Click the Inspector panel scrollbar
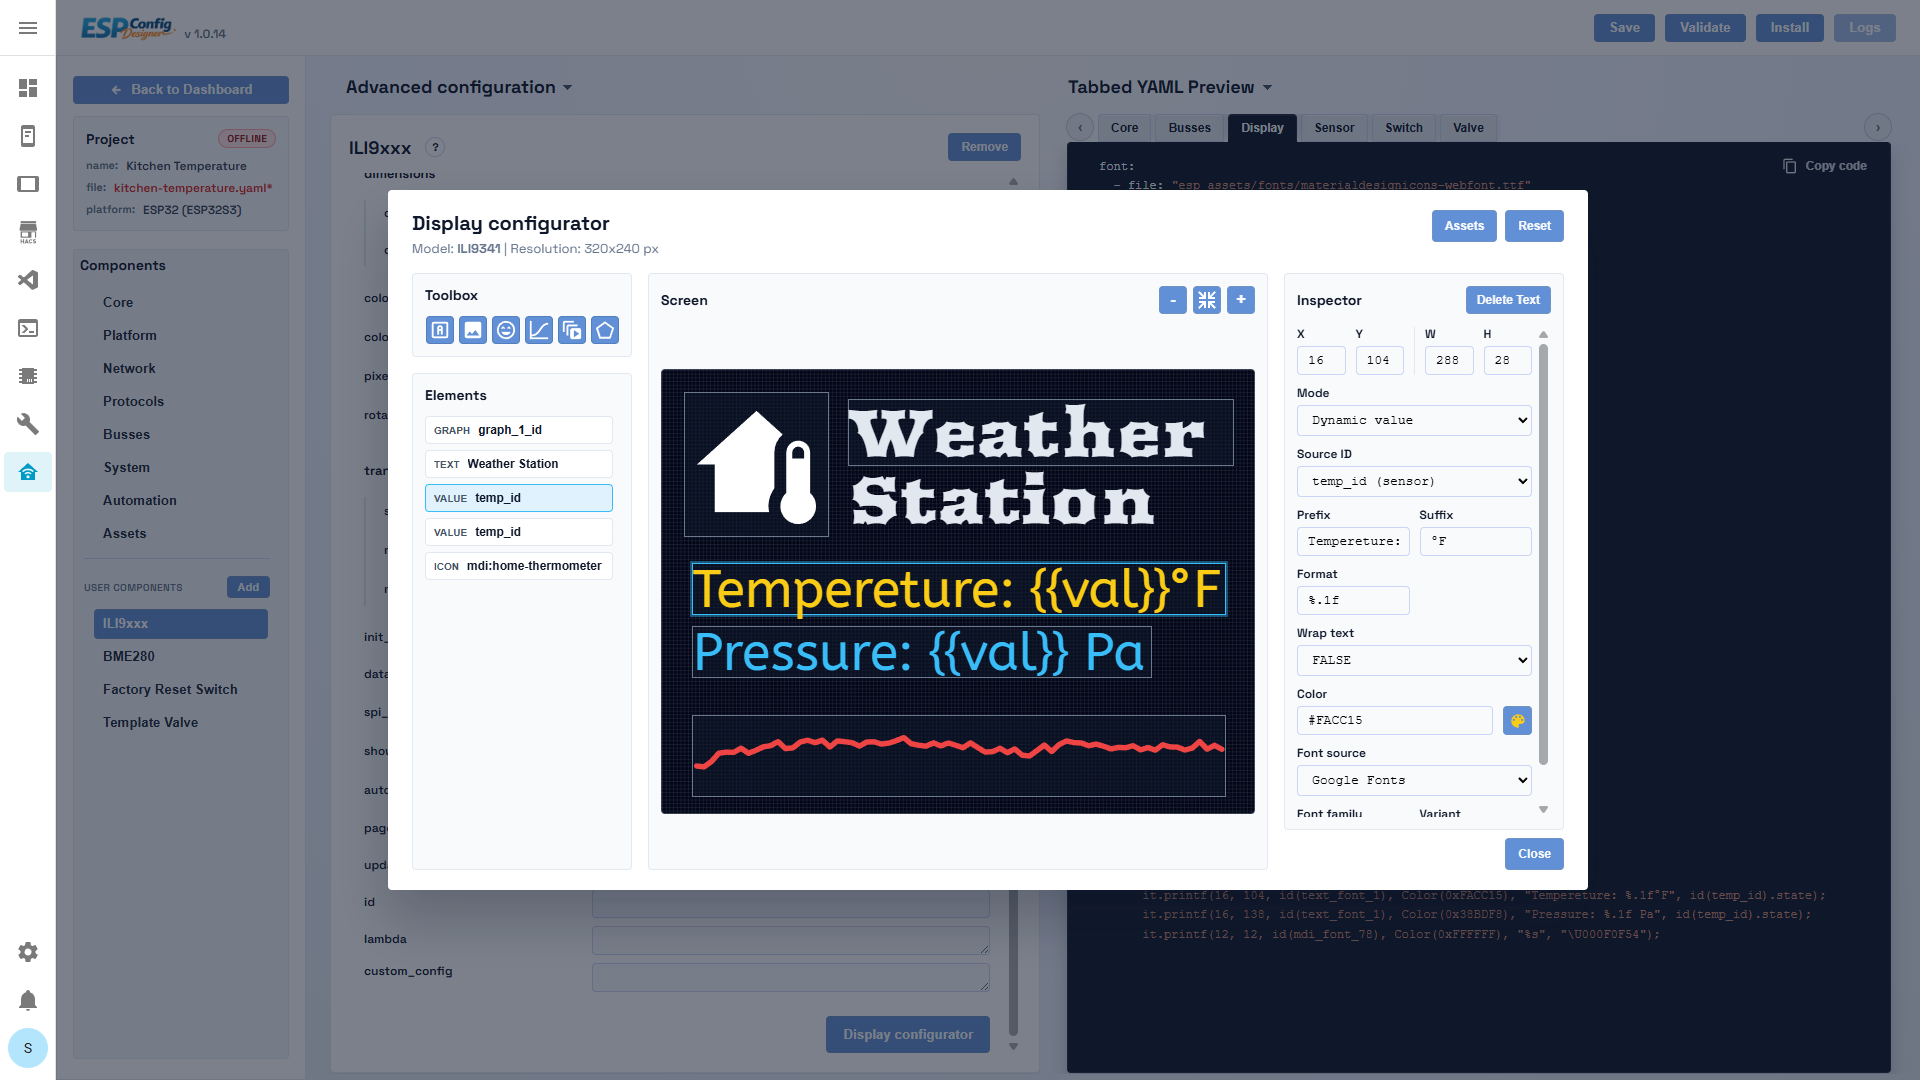This screenshot has height=1080, width=1920. coord(1543,555)
